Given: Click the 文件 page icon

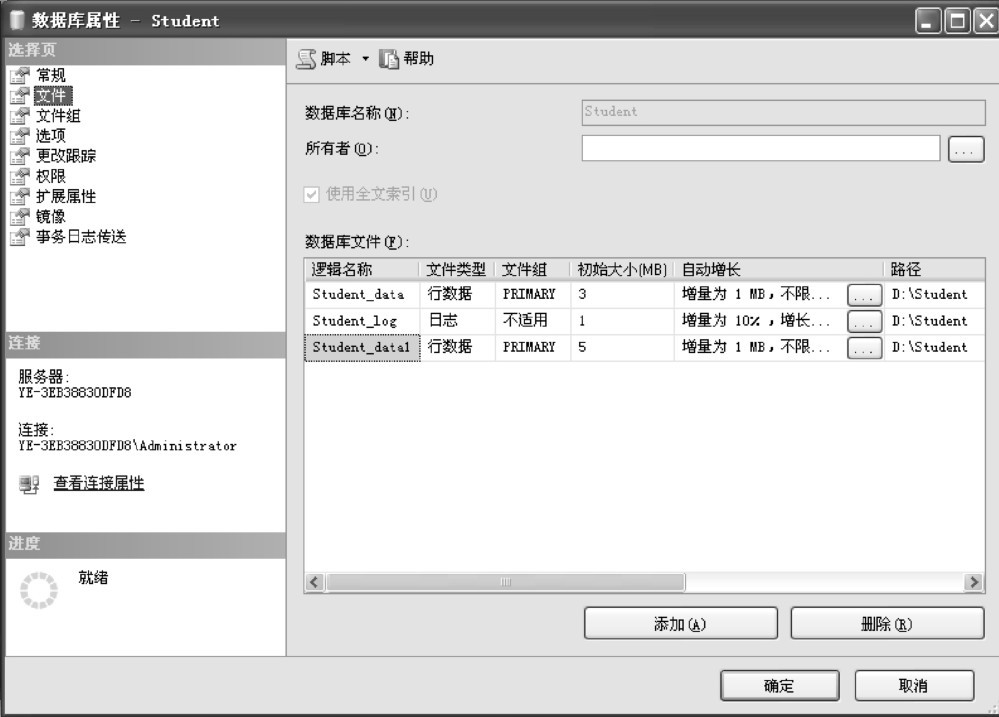Looking at the screenshot, I should point(20,96).
